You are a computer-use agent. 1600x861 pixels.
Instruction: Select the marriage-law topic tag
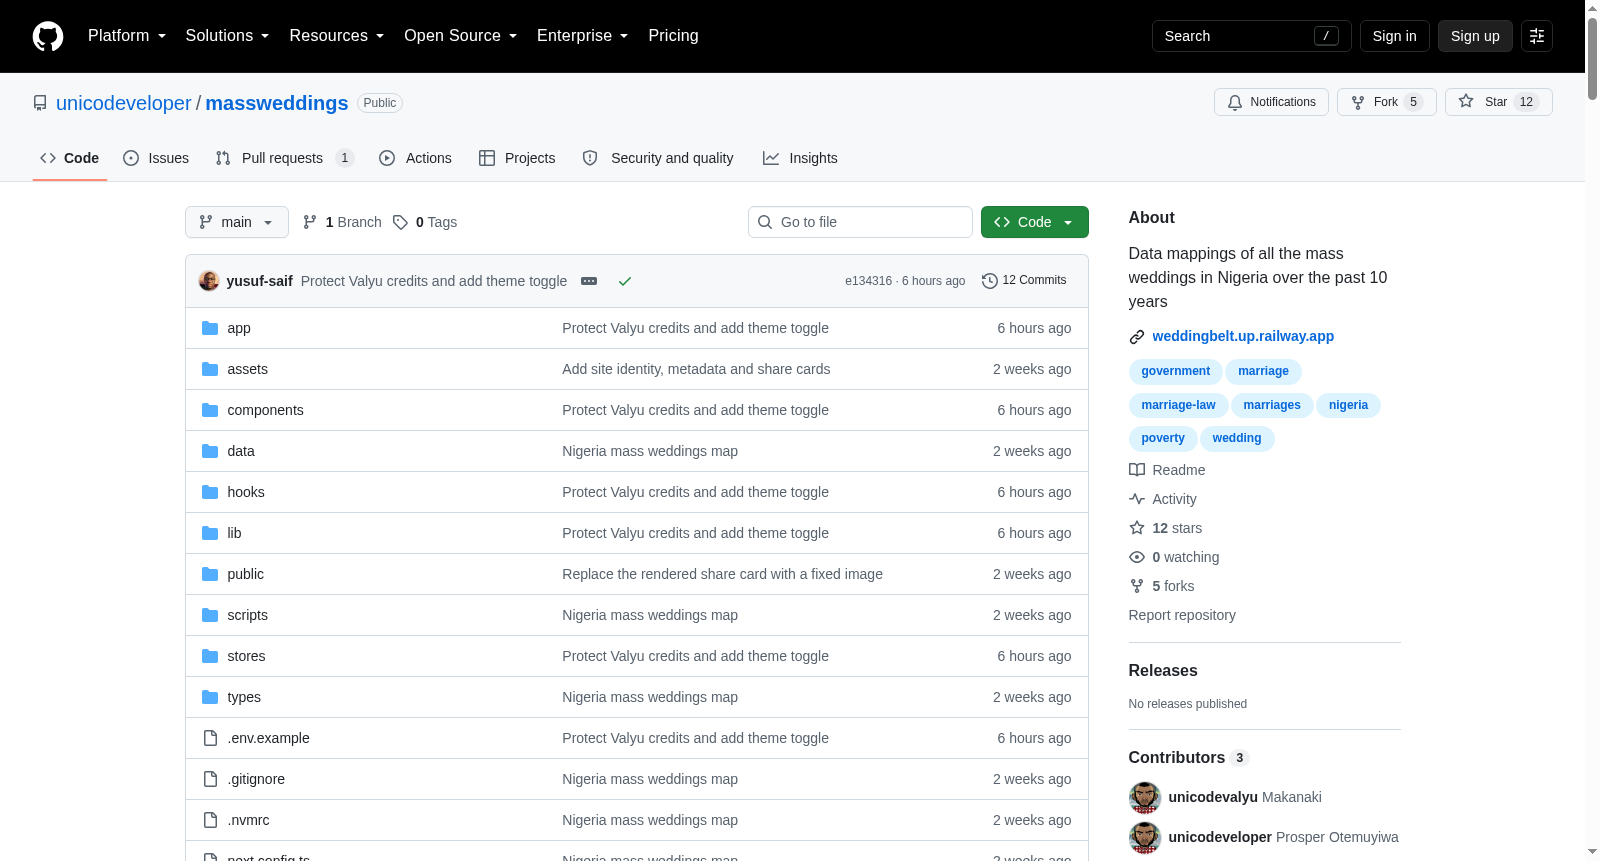(x=1178, y=405)
